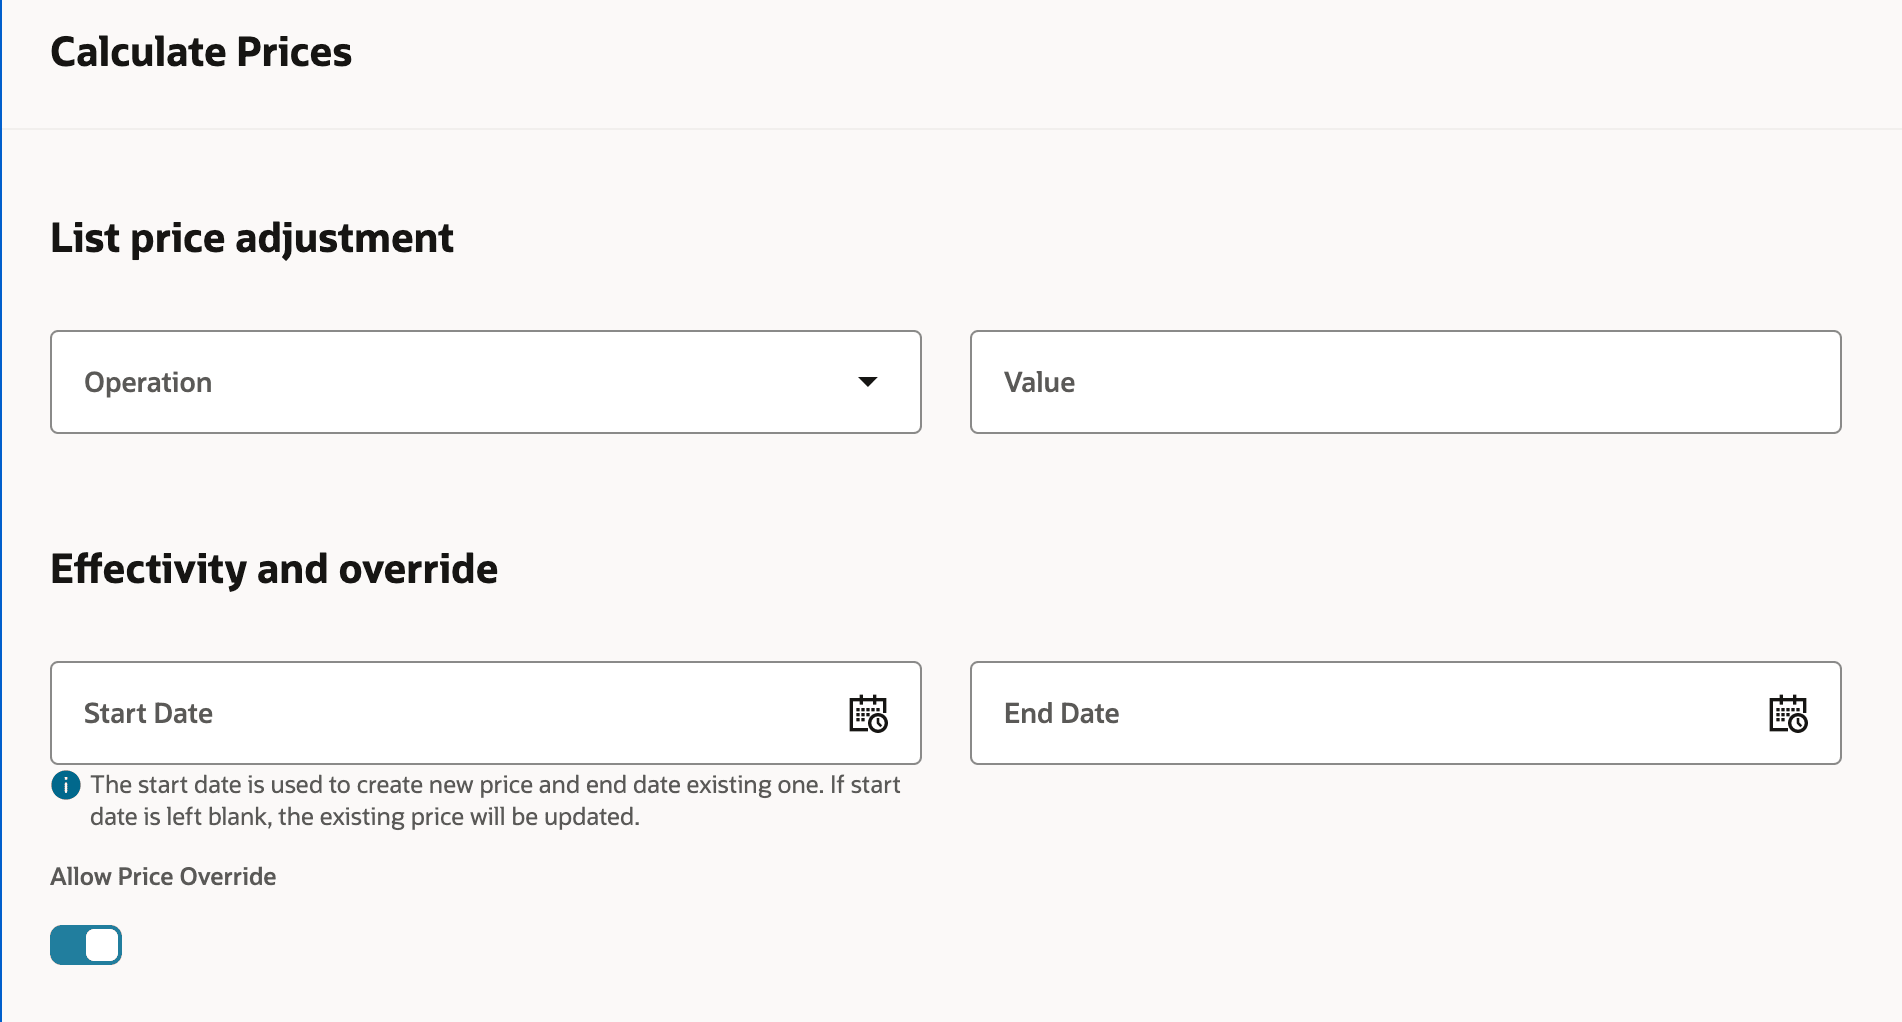Open the Operation combo box
This screenshot has height=1022, width=1902.
[x=485, y=382]
